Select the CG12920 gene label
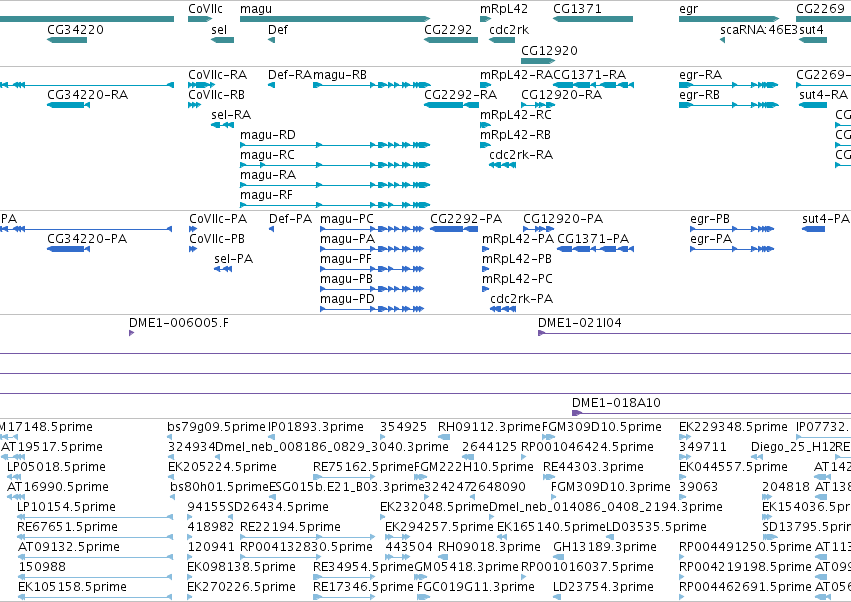 point(549,50)
